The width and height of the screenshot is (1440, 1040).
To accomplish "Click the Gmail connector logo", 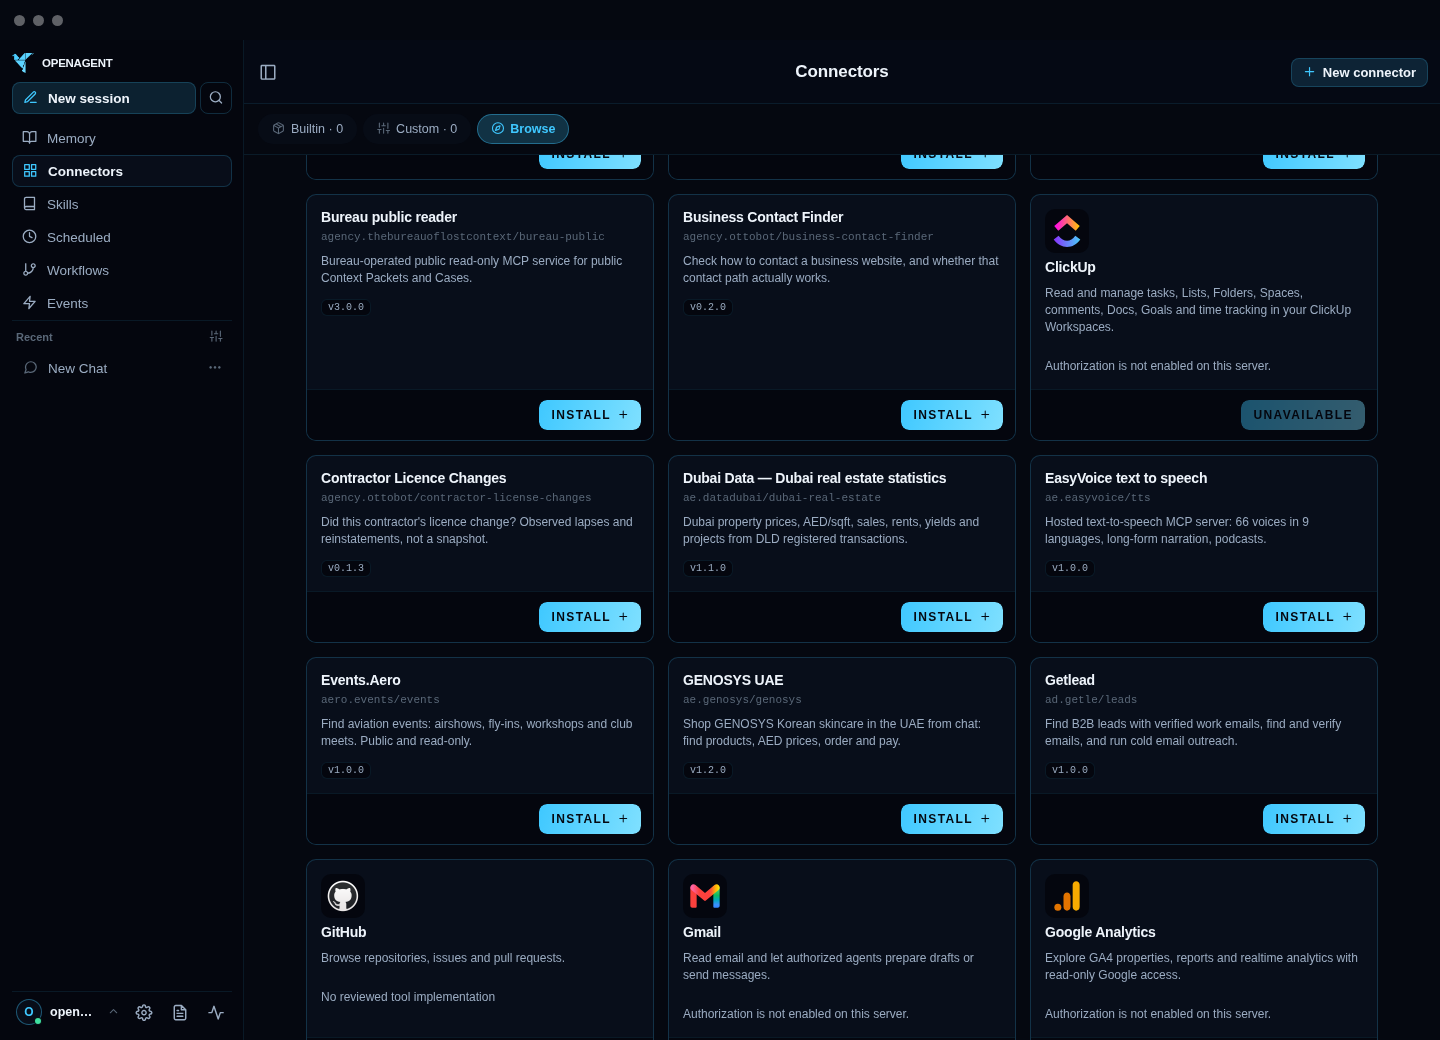I will [705, 896].
